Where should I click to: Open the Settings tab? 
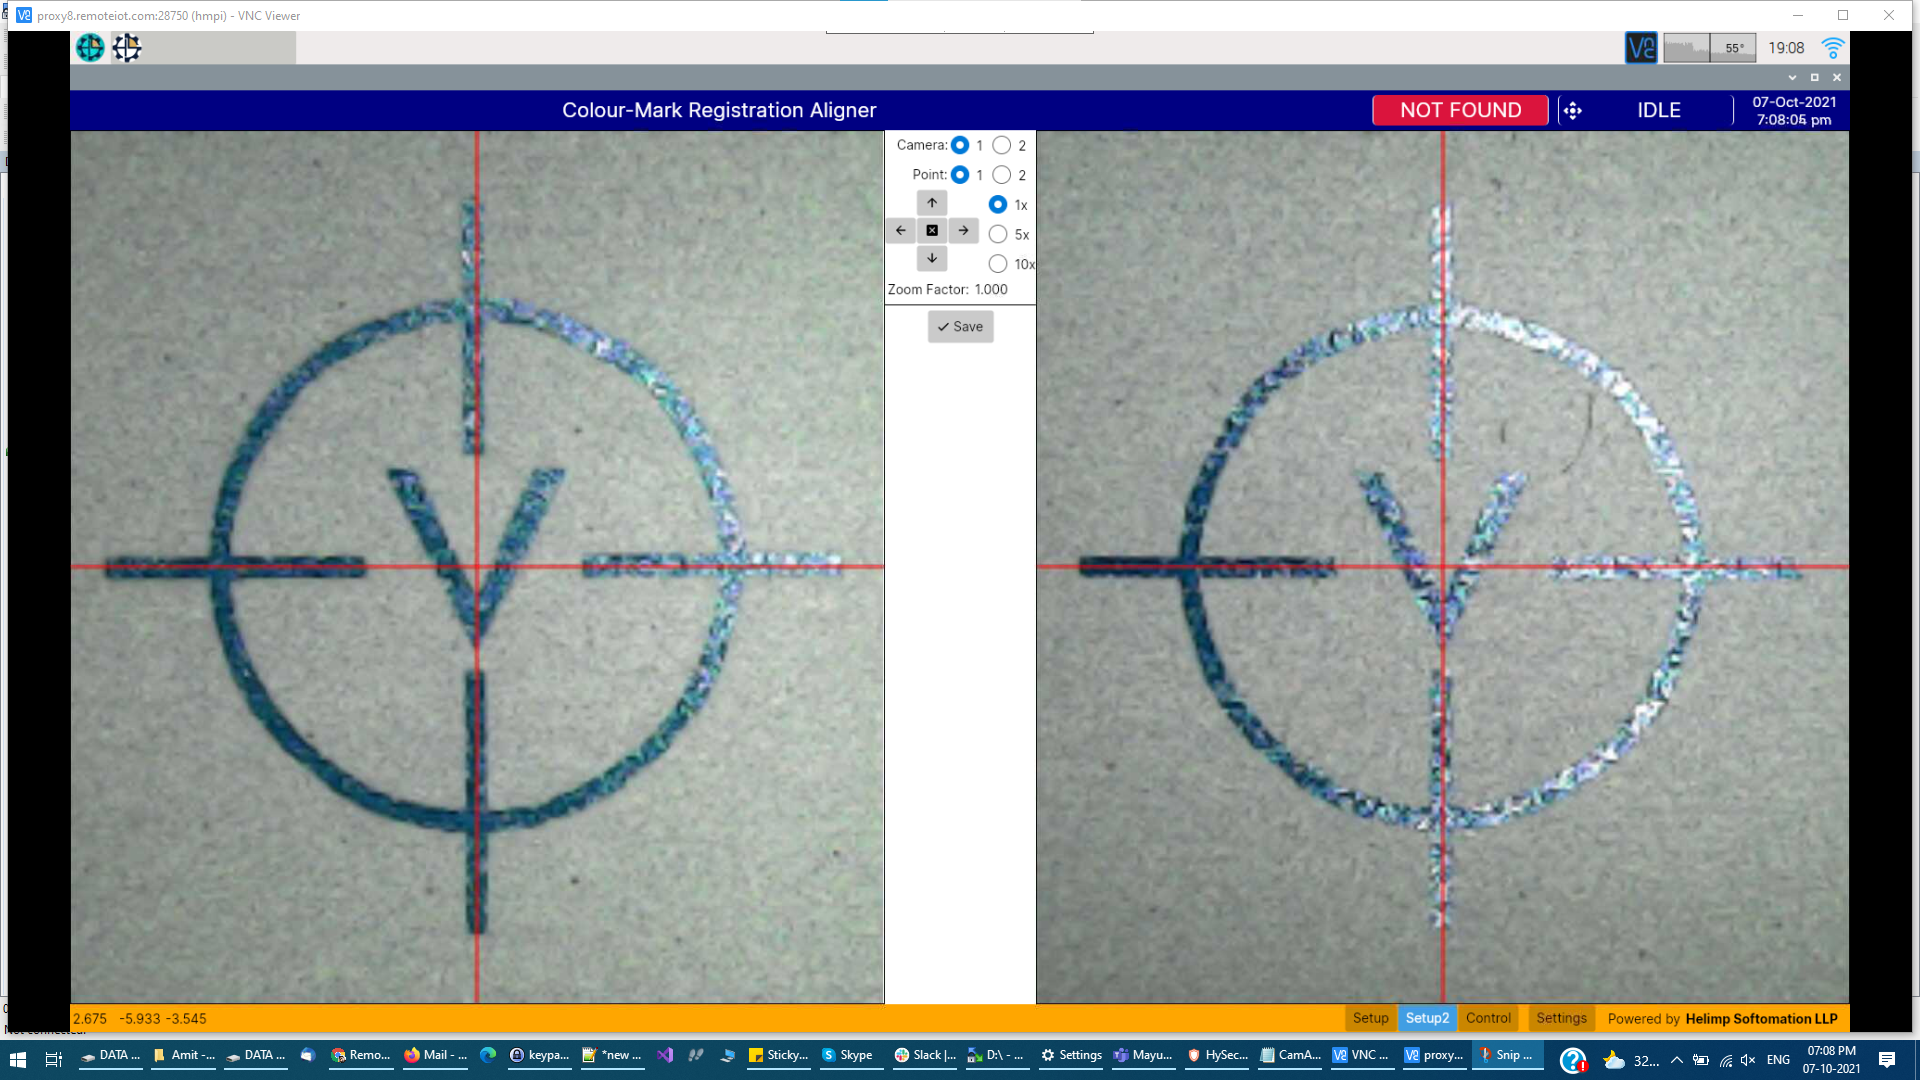coord(1561,1018)
